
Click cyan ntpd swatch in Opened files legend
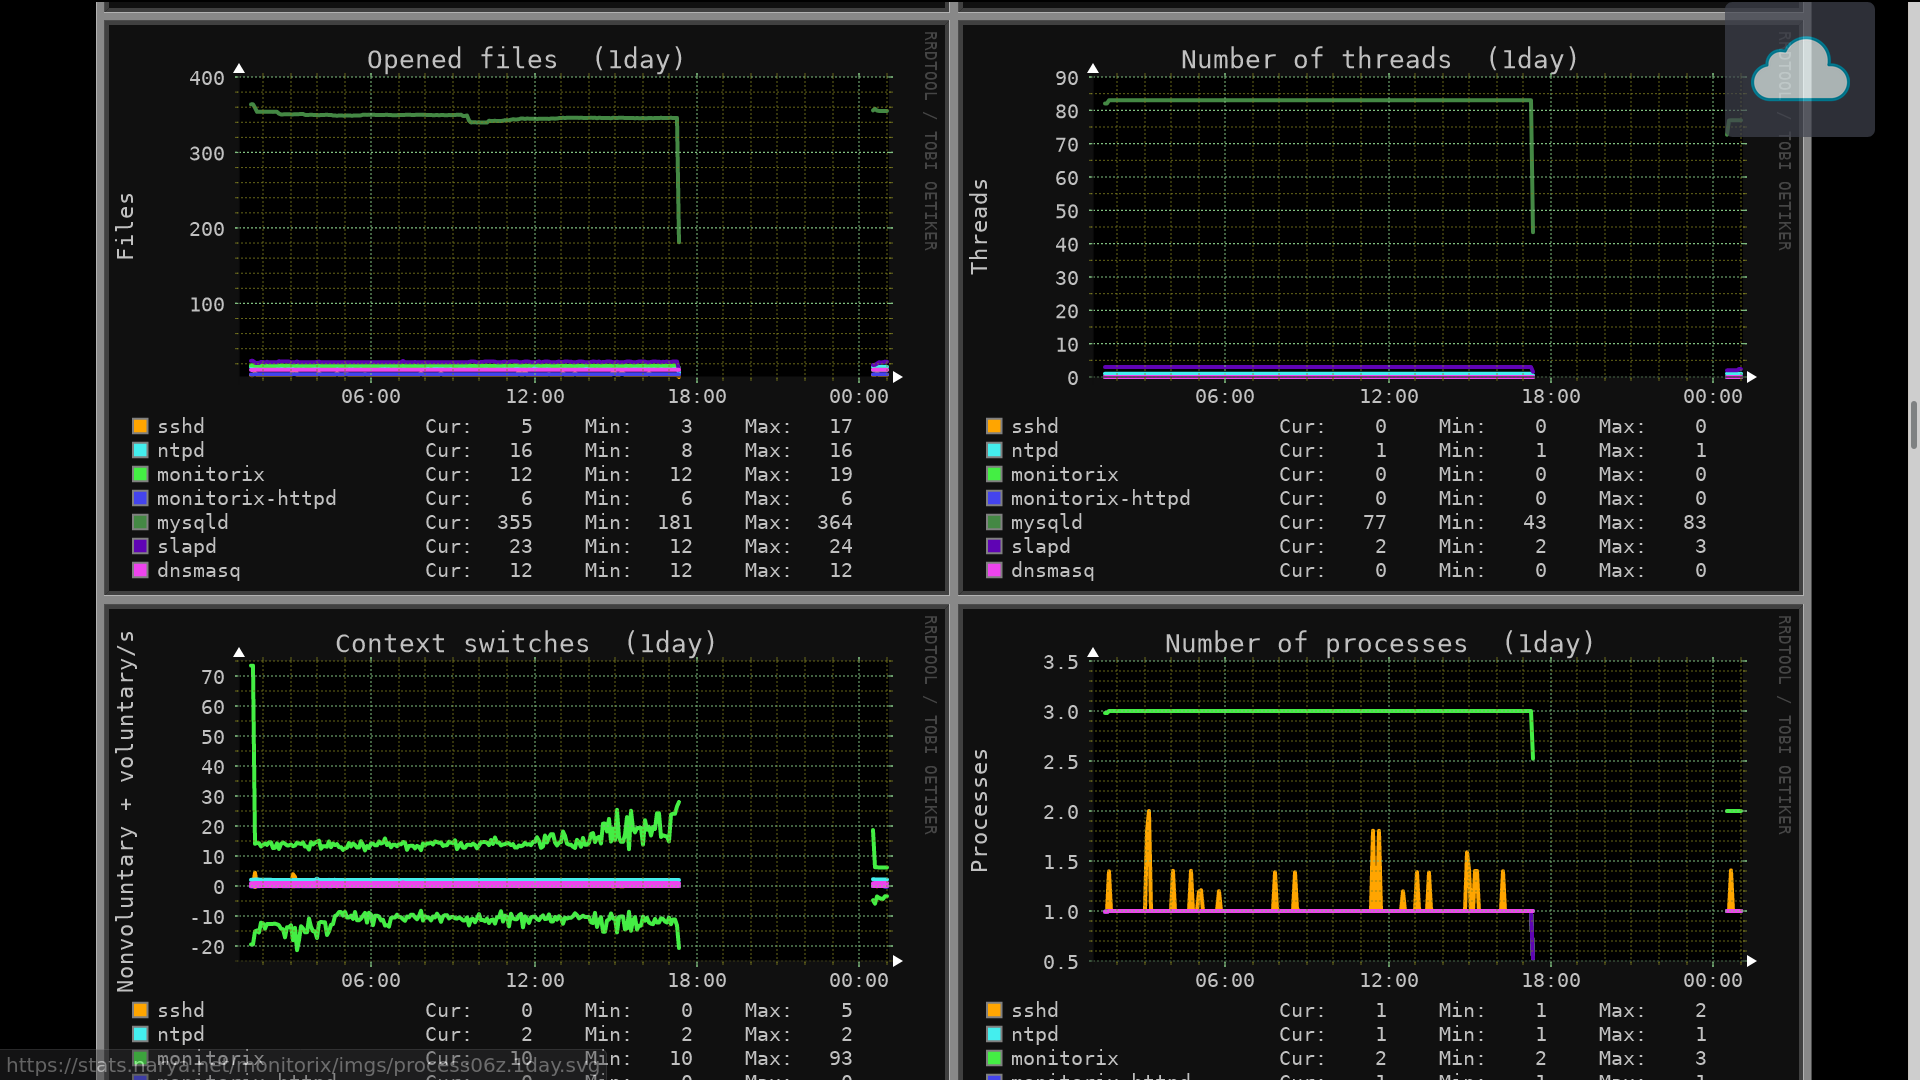pyautogui.click(x=140, y=450)
